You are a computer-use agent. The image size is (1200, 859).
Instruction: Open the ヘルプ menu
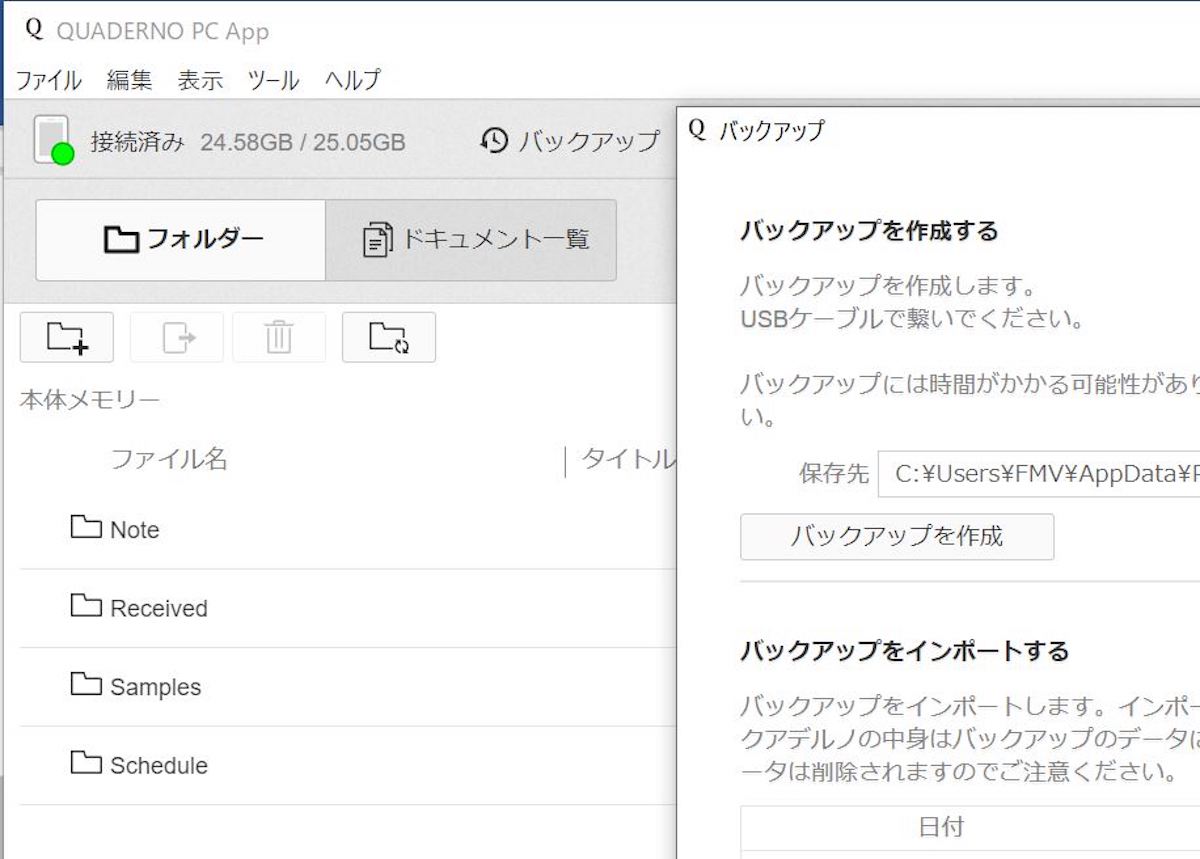point(353,80)
